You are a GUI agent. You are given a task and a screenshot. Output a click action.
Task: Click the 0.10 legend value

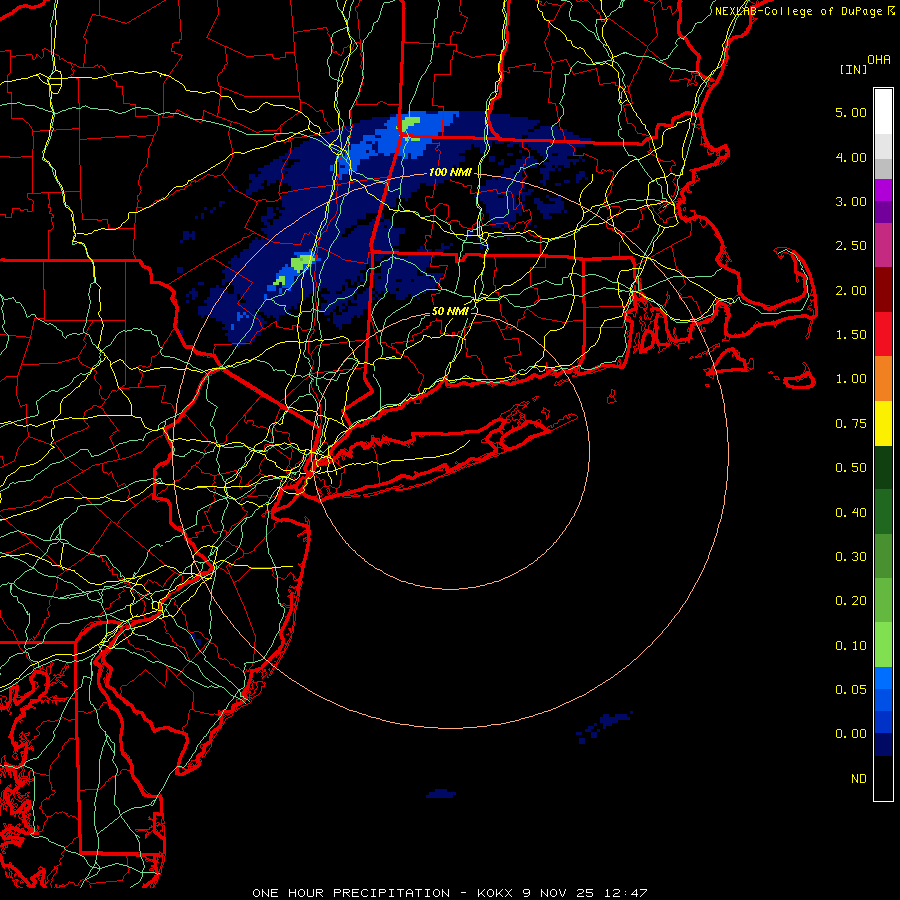851,646
